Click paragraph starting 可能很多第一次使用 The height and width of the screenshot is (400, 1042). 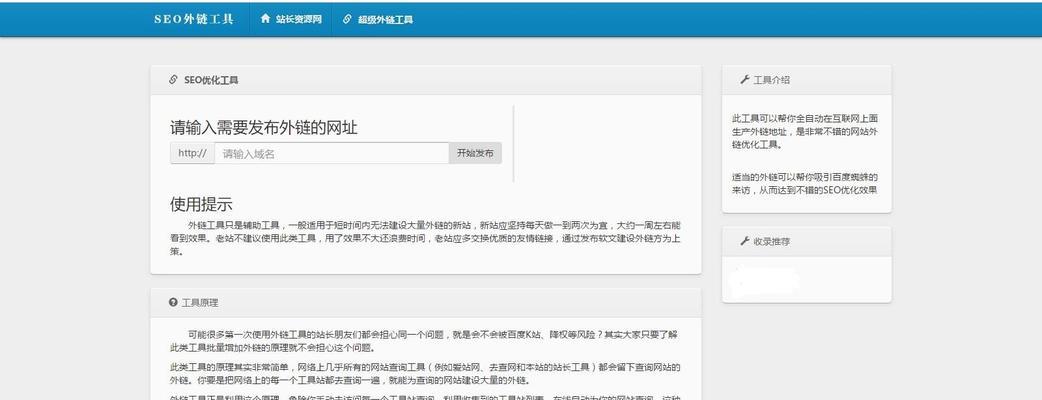[x=424, y=341]
